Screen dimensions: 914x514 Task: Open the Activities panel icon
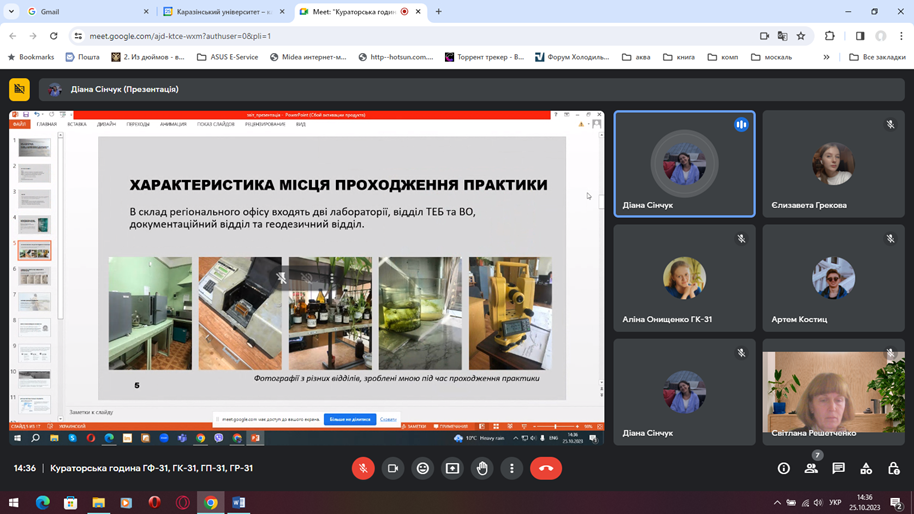coord(866,468)
